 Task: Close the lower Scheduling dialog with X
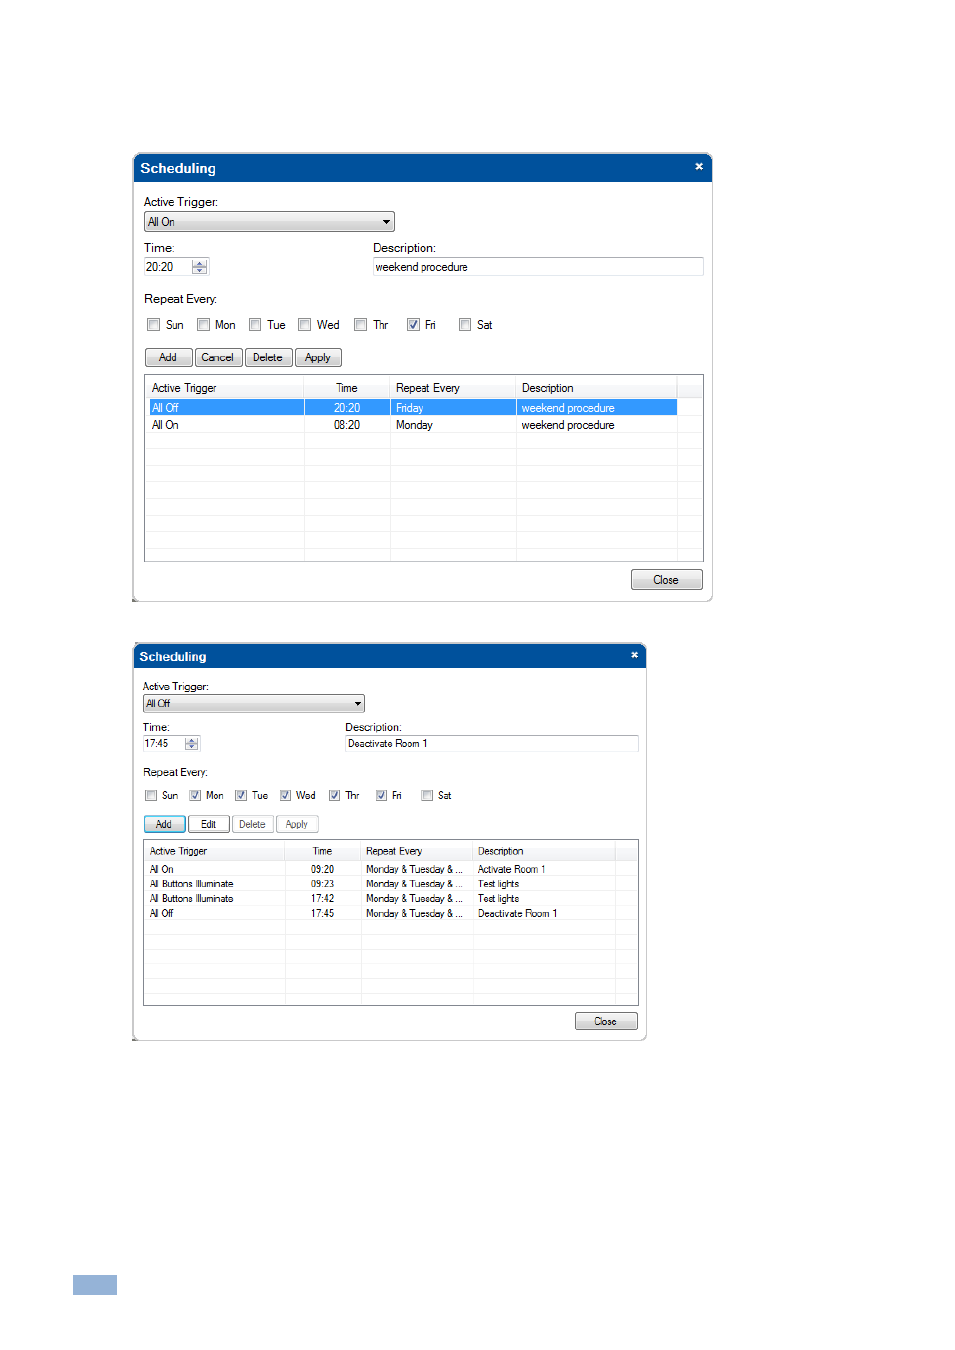[x=634, y=655]
